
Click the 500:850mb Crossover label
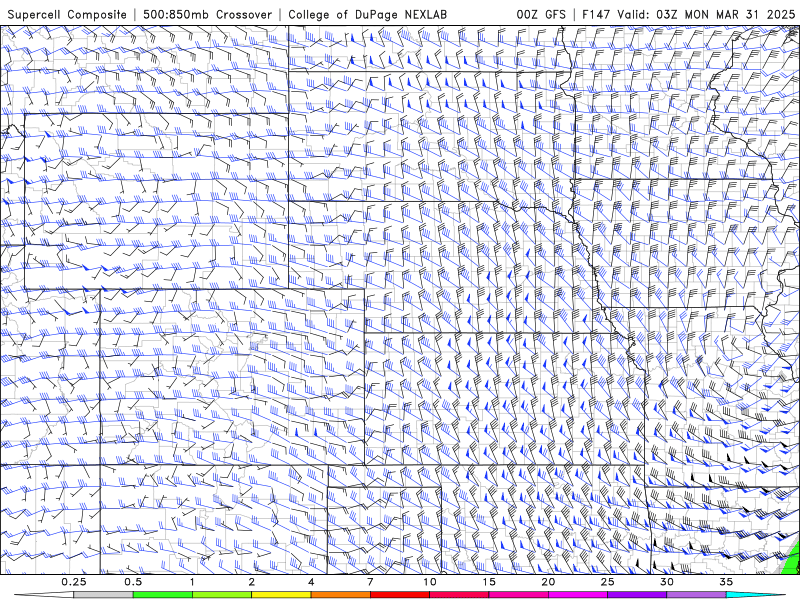coord(208,14)
